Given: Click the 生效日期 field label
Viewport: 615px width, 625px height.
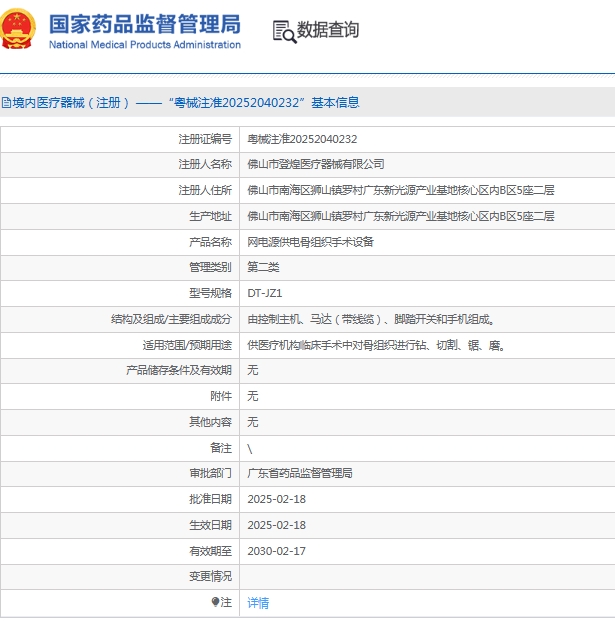Looking at the screenshot, I should 210,525.
